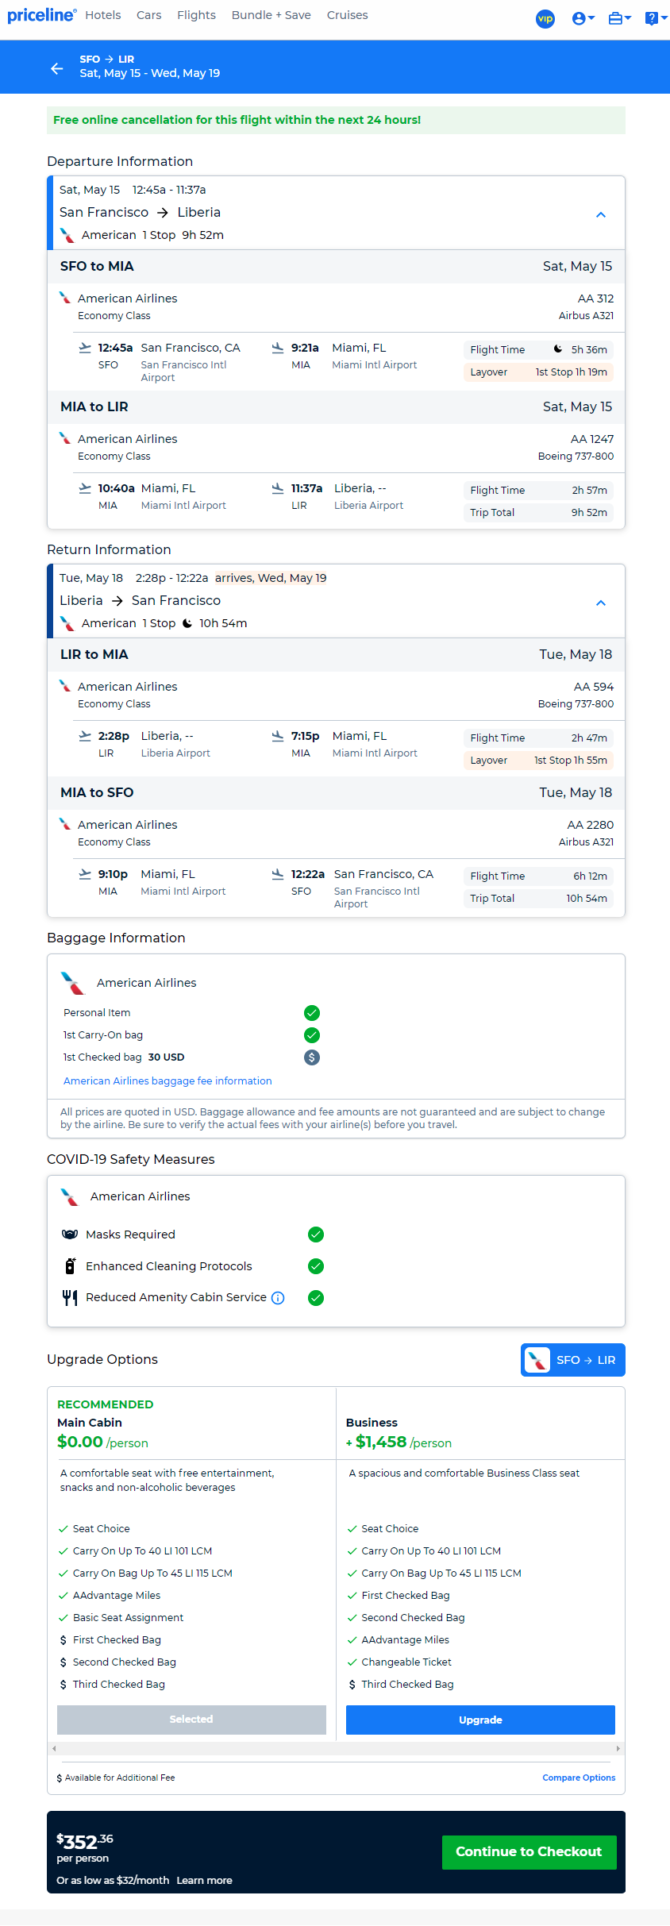This screenshot has width=670, height=1926.
Task: Open Learn more about monthly payments
Action: 204,1881
